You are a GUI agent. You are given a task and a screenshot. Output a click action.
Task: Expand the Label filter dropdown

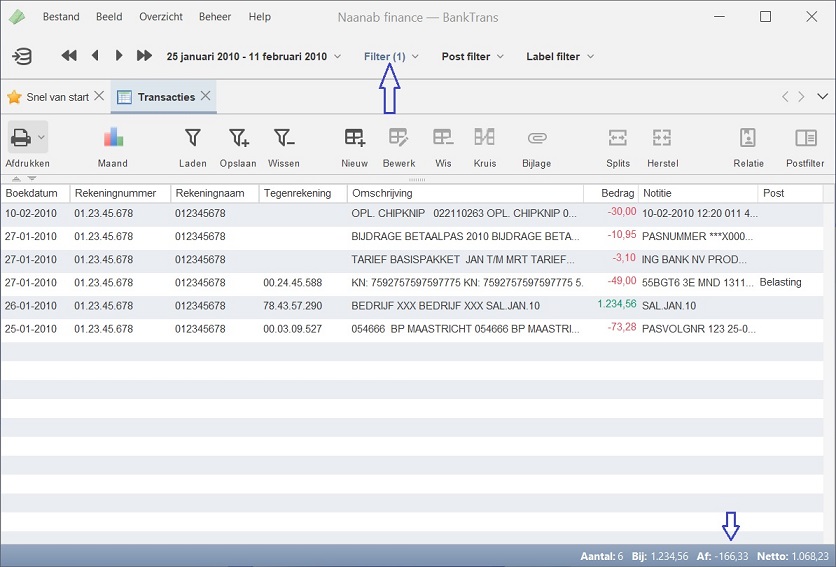(559, 56)
